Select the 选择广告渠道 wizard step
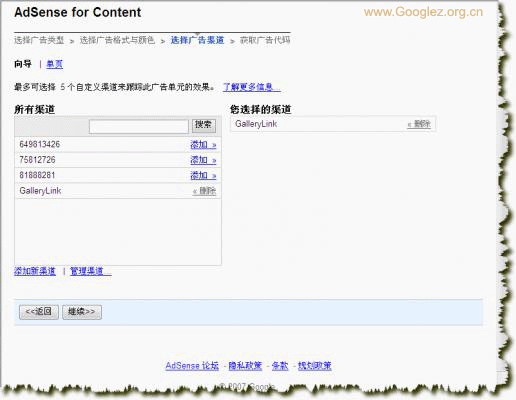The height and width of the screenshot is (400, 516). click(197, 40)
